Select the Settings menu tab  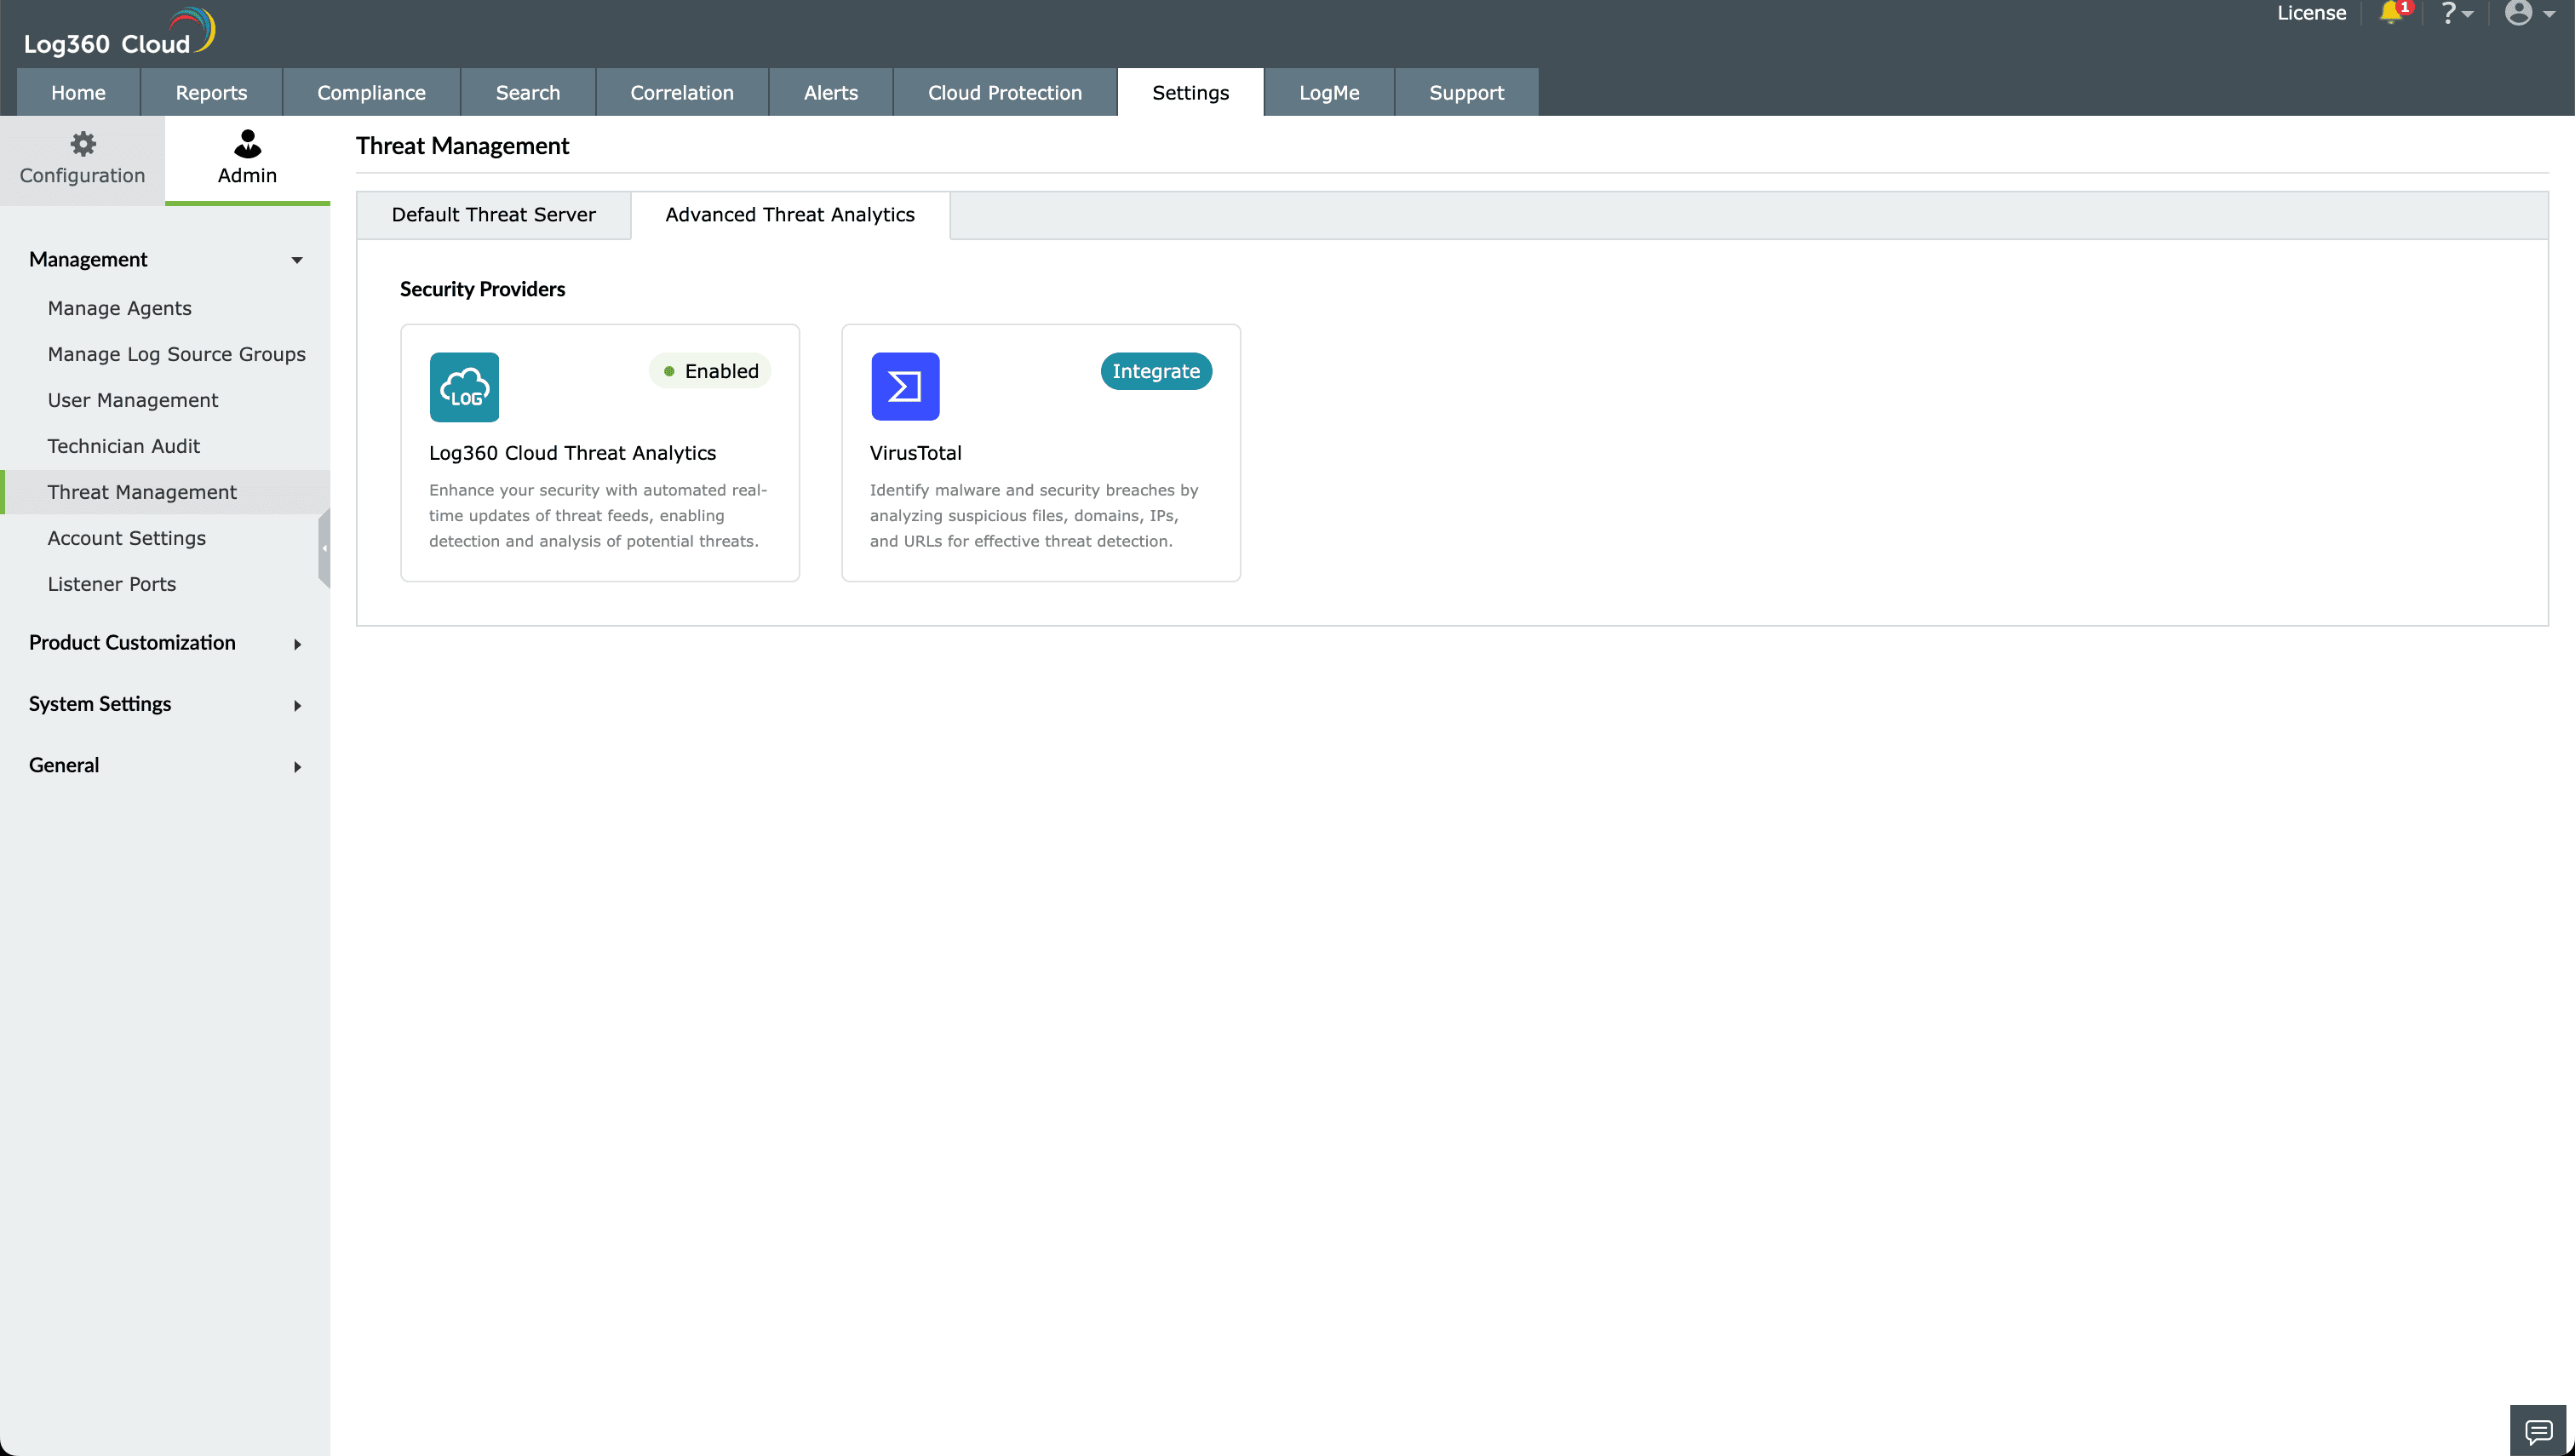(1190, 92)
